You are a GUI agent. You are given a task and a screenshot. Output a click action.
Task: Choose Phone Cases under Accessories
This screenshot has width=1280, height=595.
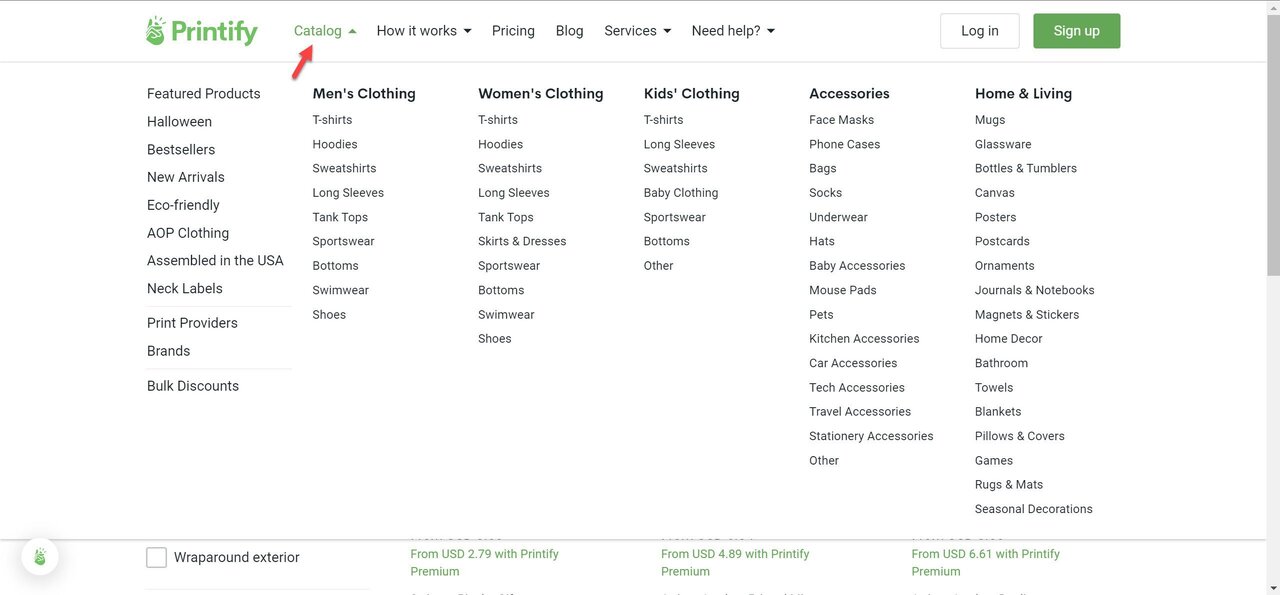[x=844, y=144]
